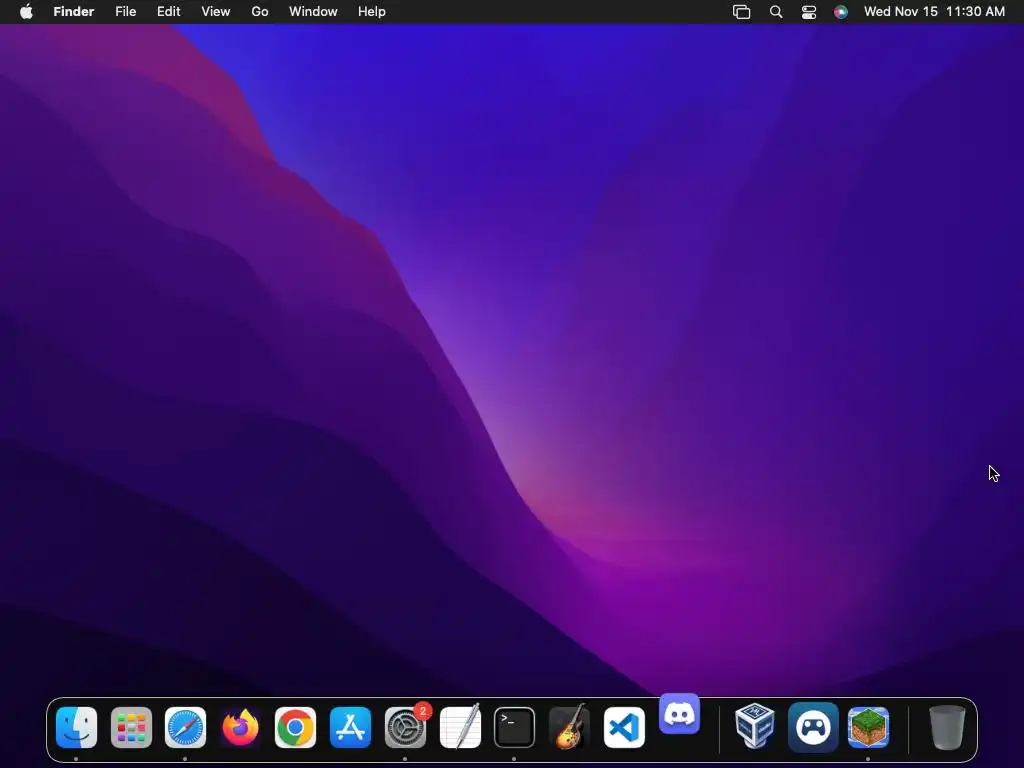Open Terminal from the Dock
Screen dimensions: 1024x768
pos(515,727)
